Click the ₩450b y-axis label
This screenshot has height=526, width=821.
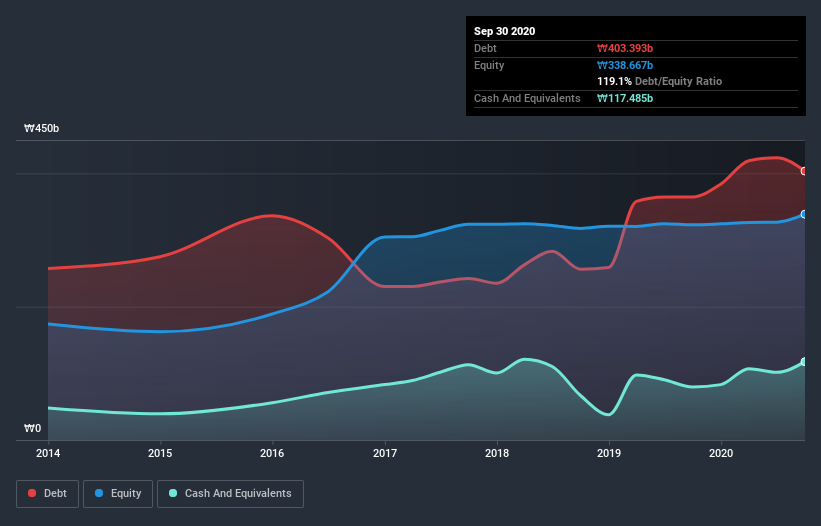click(41, 129)
